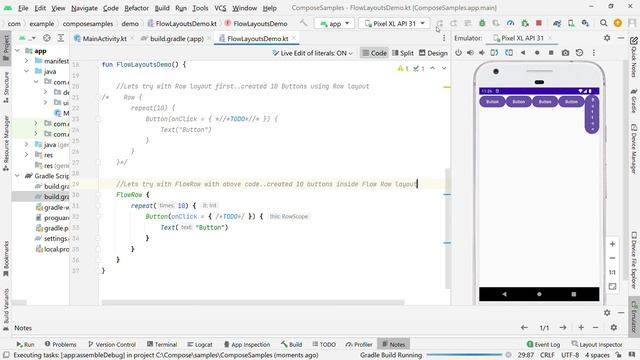Go to previous highlighted error arrow
The width and height of the screenshot is (640, 360).
[x=433, y=68]
